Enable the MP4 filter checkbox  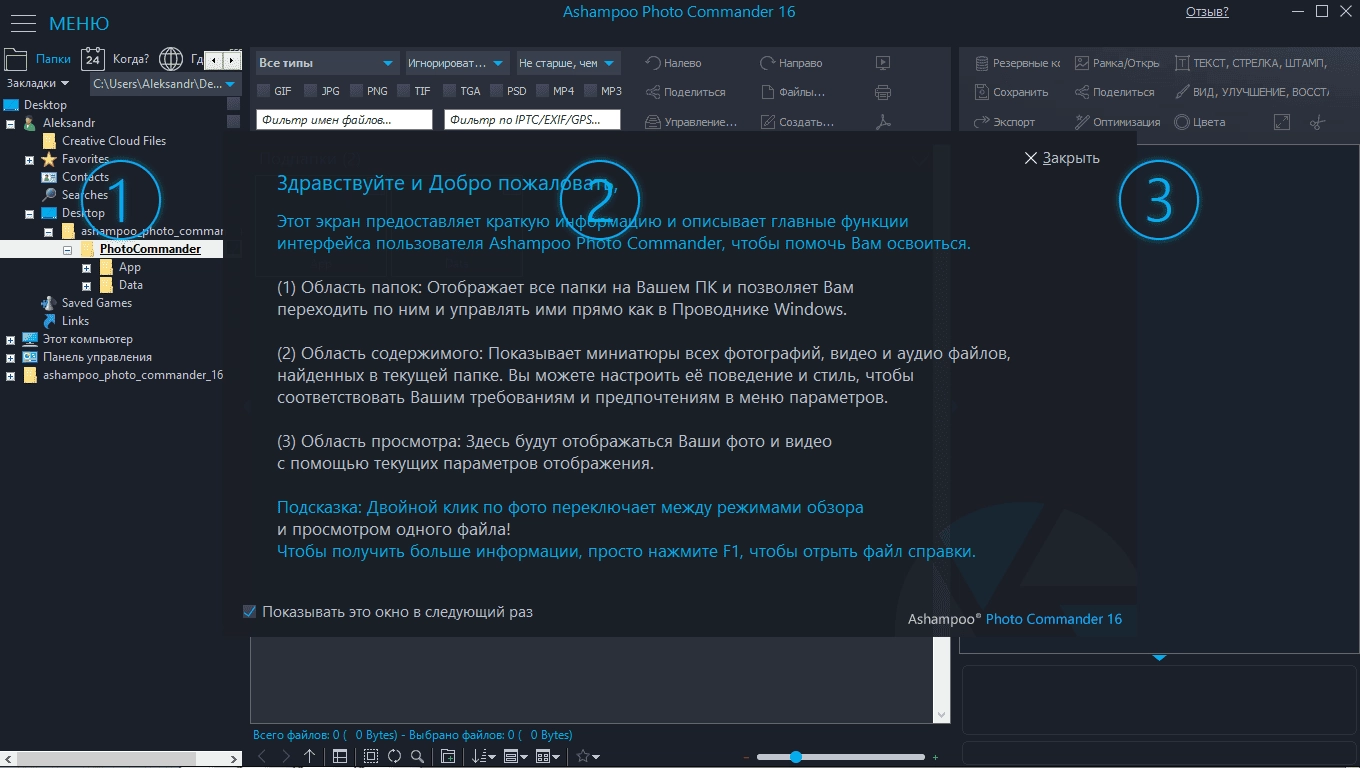[543, 91]
